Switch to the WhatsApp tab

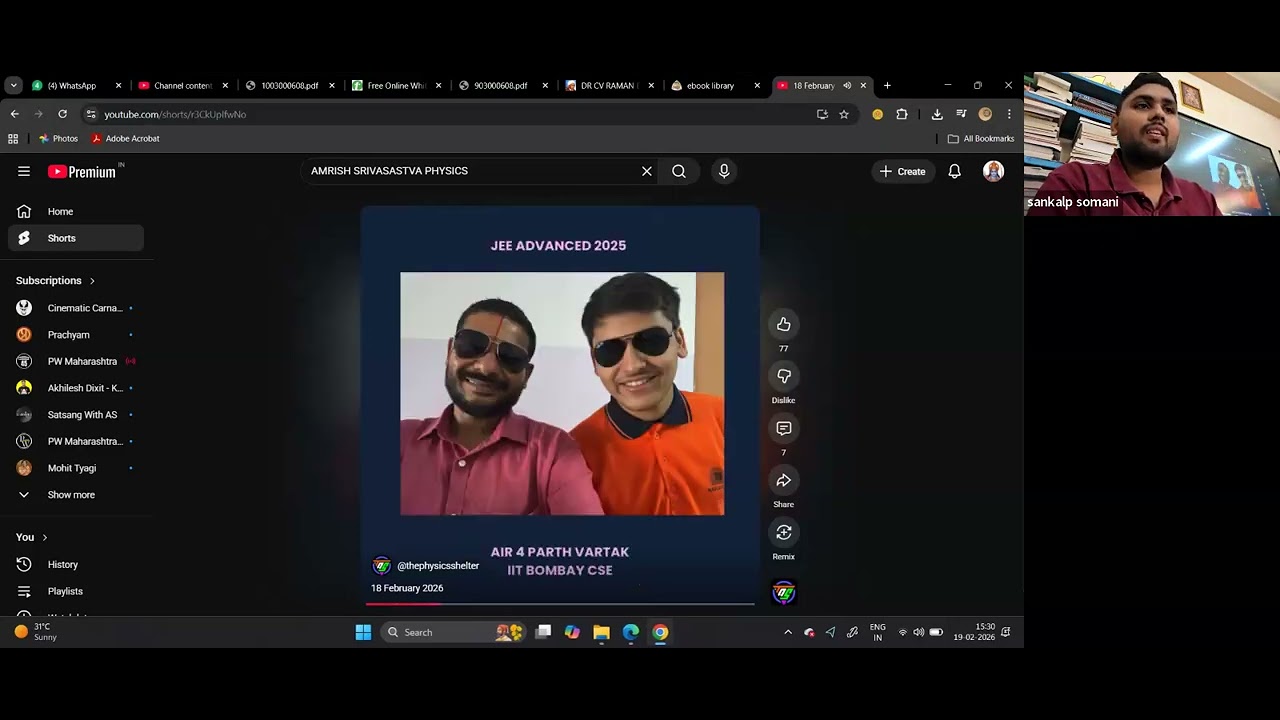[x=76, y=86]
